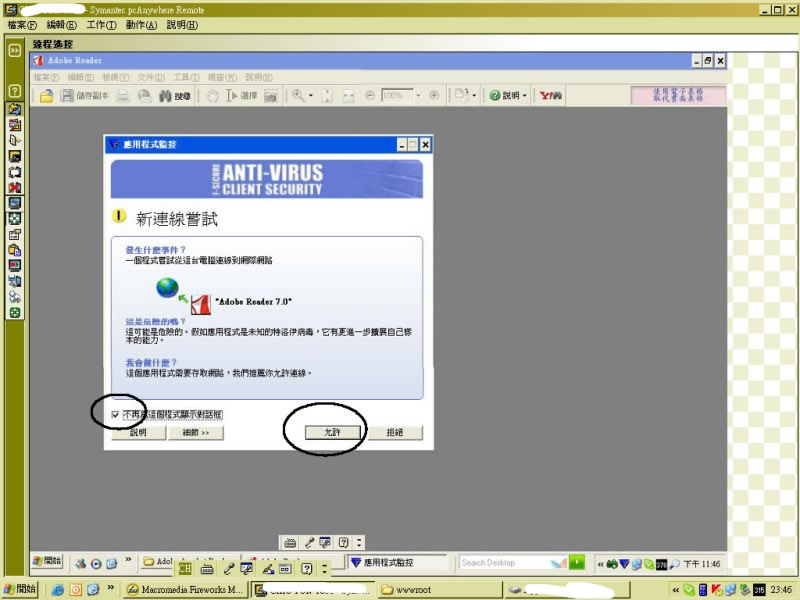Click the Snapshot camera tool icon
The width and height of the screenshot is (800, 600).
tap(270, 95)
